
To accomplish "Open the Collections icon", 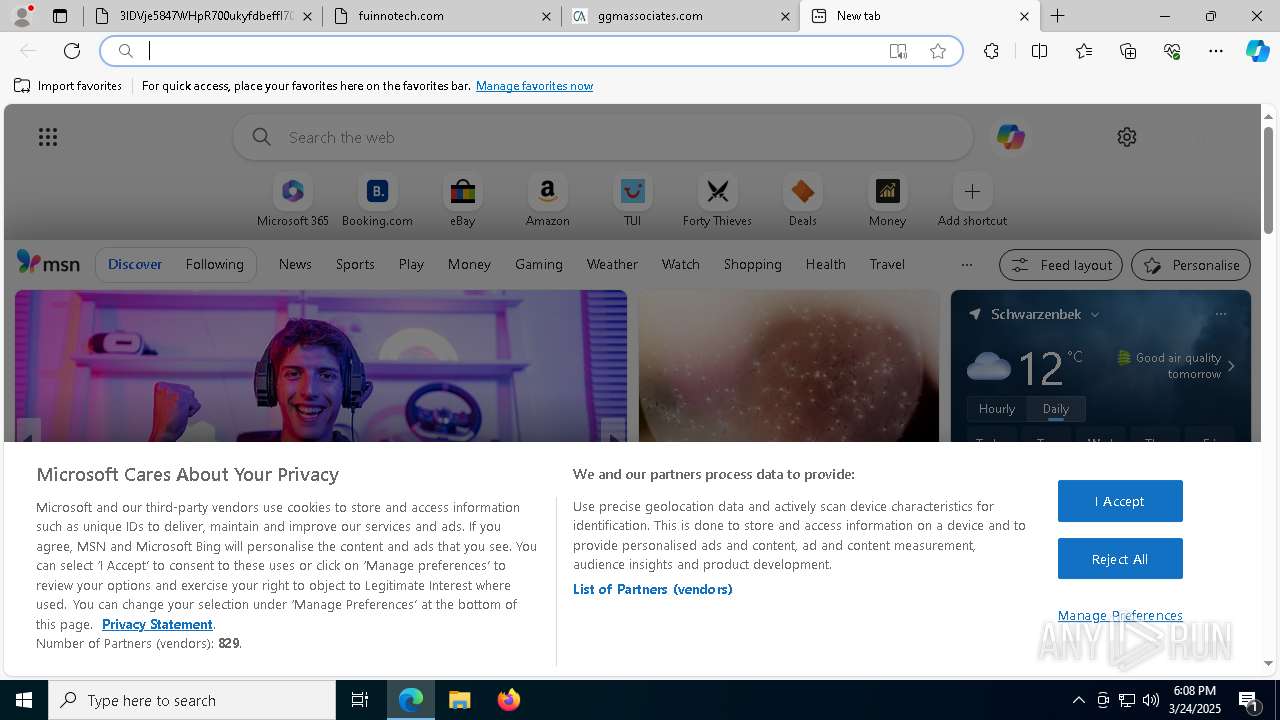I will pos(1128,51).
